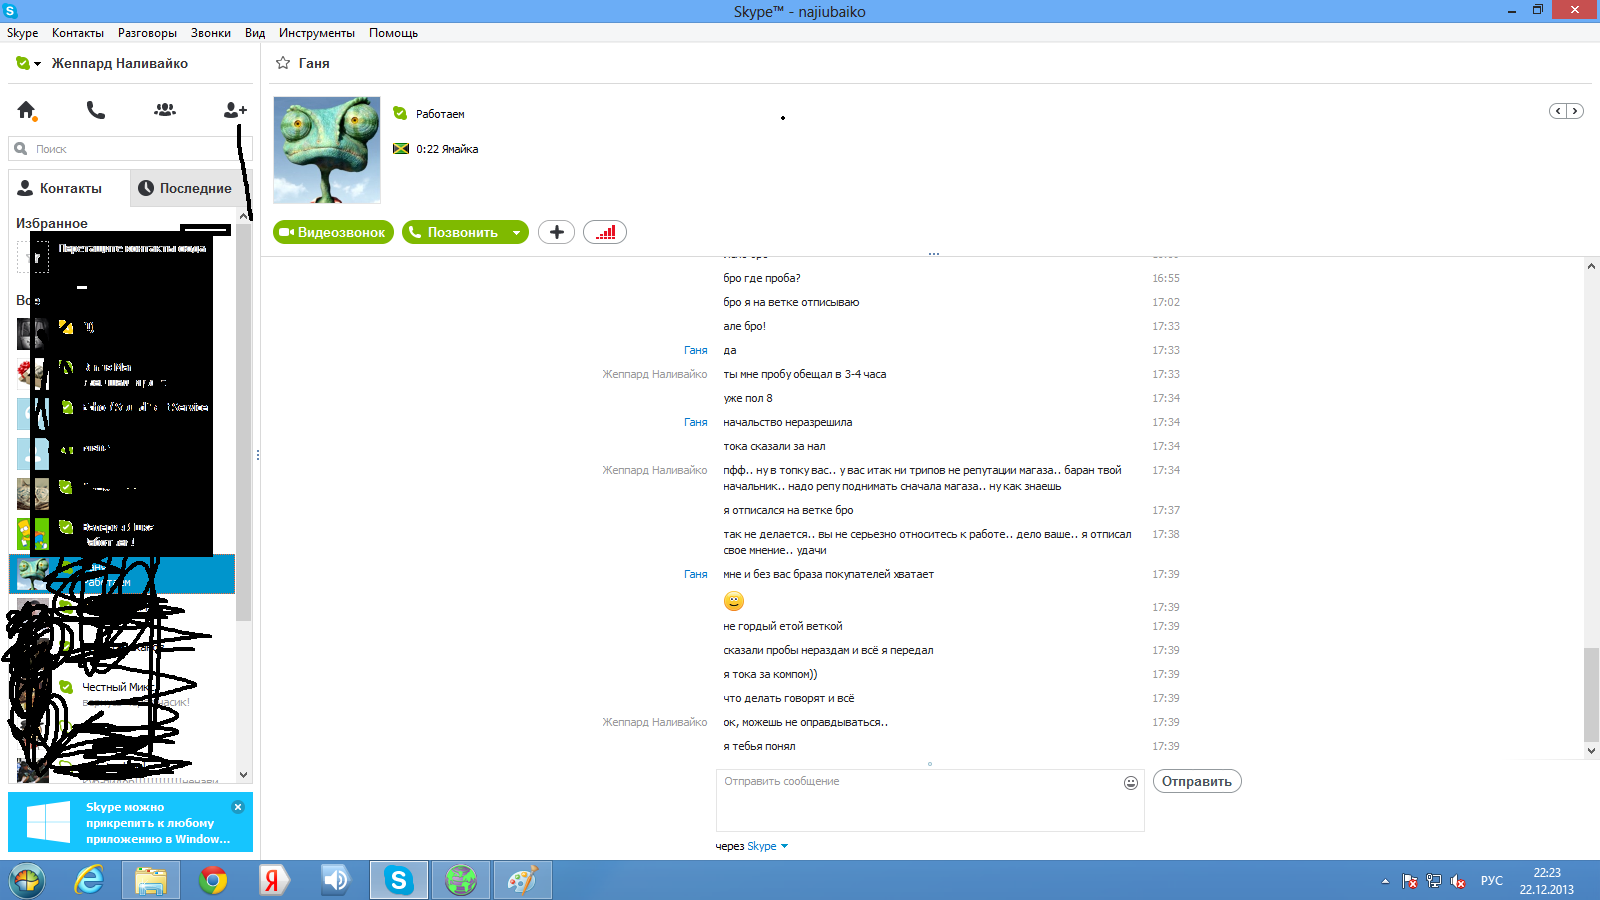Image resolution: width=1600 pixels, height=900 pixels.
Task: Open the green globe app on taskbar
Action: [460, 880]
